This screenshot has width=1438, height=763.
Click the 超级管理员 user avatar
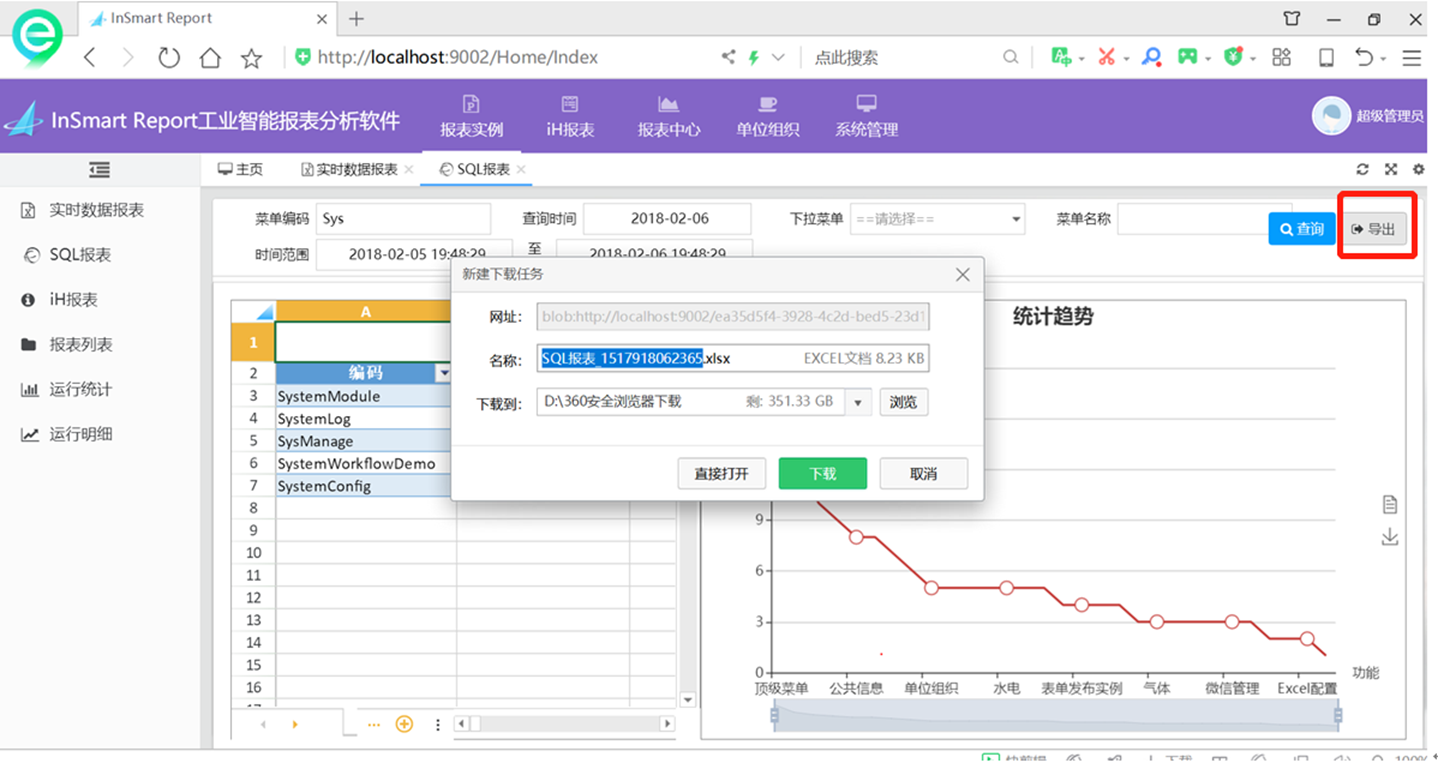(1331, 116)
